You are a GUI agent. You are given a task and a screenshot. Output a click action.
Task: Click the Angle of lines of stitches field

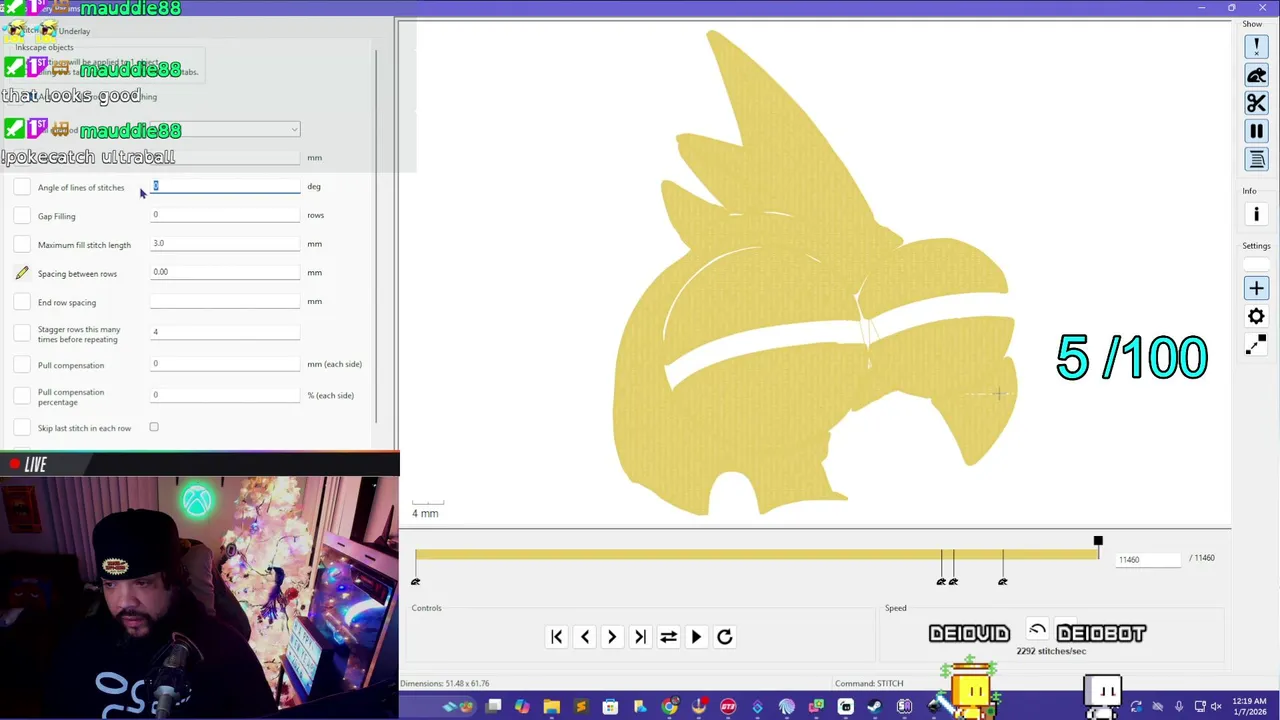tap(225, 186)
